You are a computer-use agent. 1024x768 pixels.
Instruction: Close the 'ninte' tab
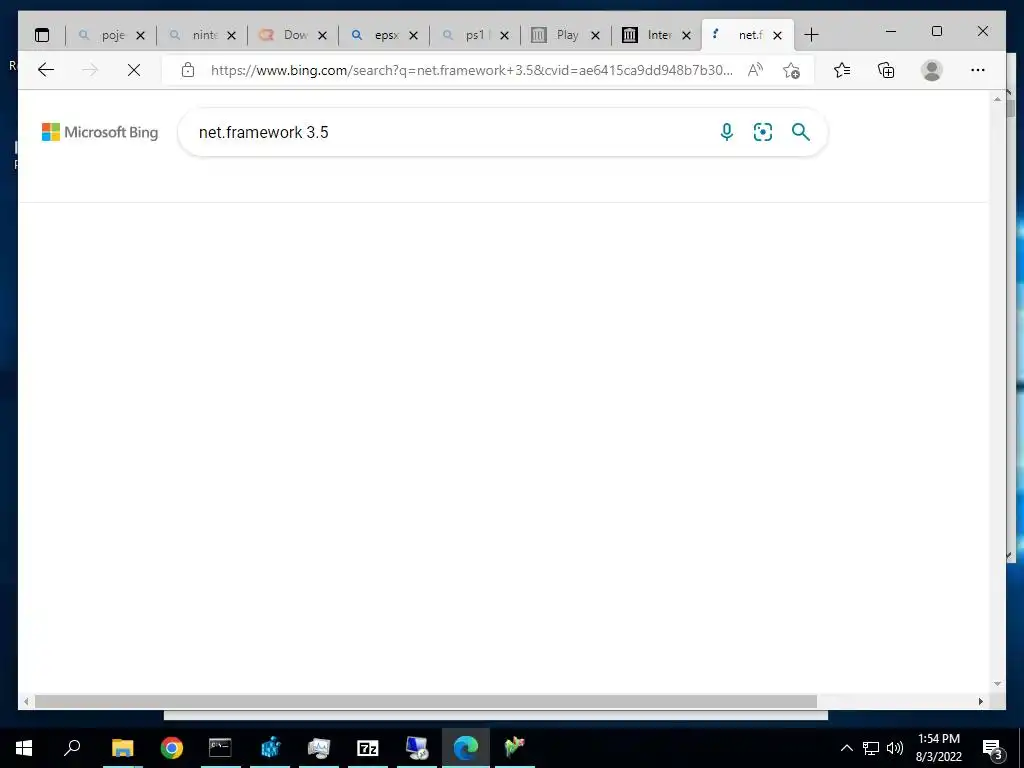point(231,35)
